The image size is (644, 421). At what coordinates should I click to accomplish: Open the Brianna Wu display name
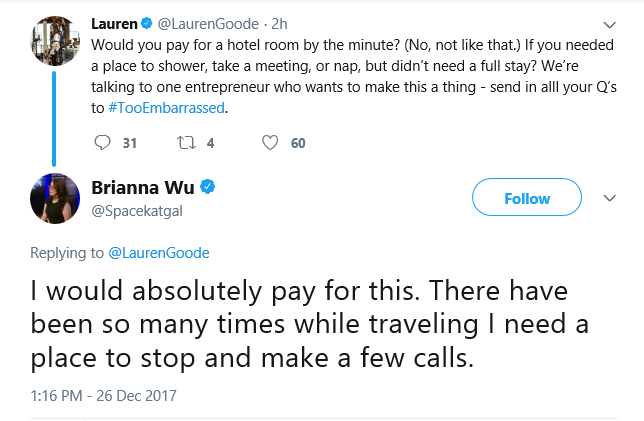143,188
